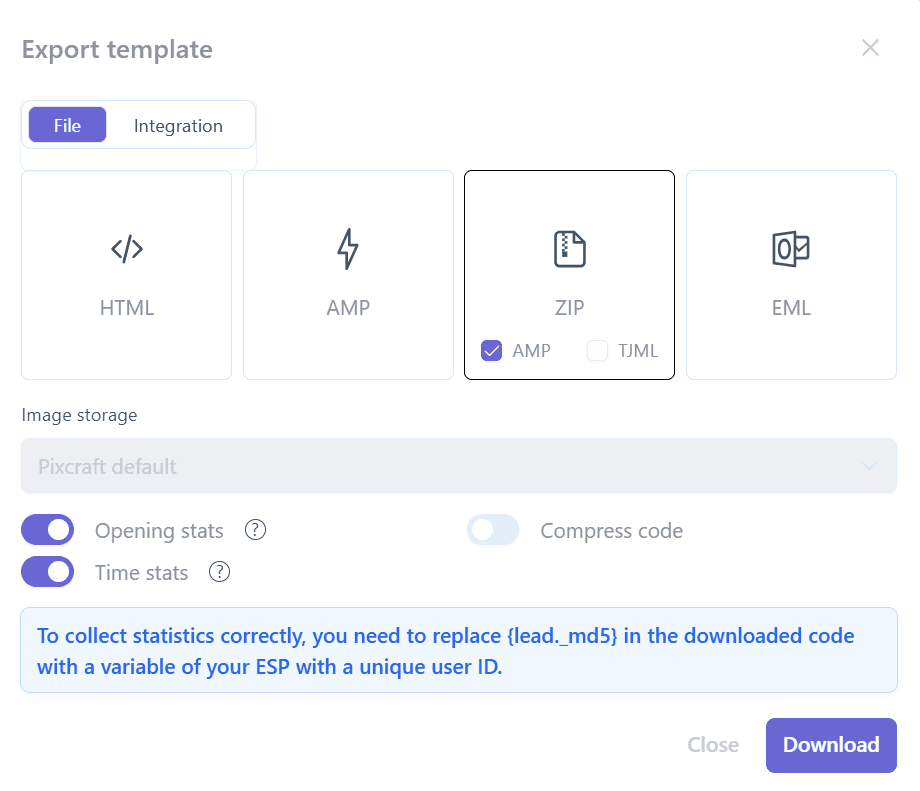Image resolution: width=920 pixels, height=791 pixels.
Task: Select the HTML label on export card
Action: [127, 307]
